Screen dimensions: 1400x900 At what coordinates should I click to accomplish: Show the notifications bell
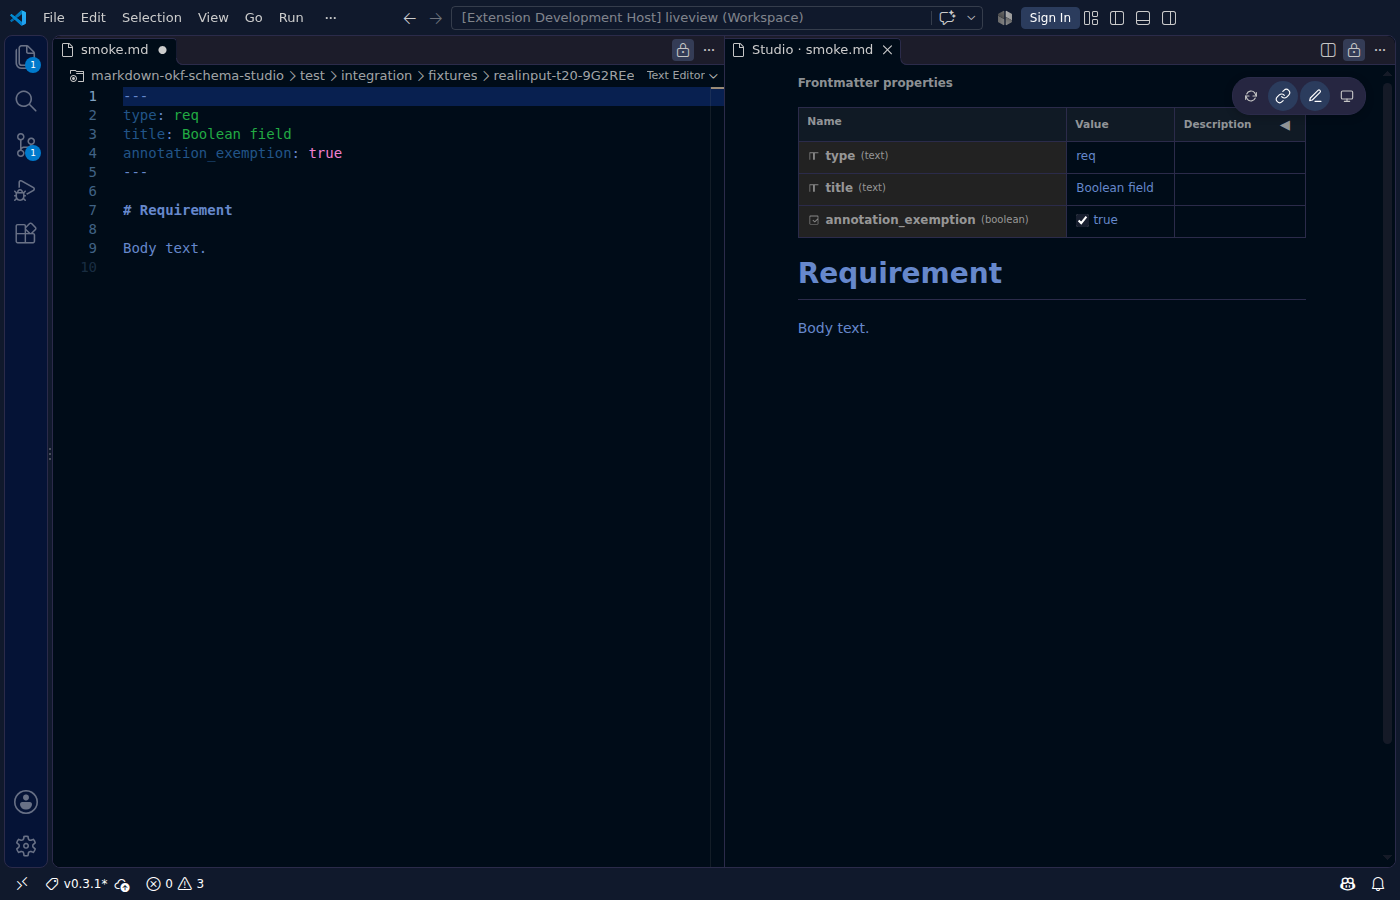click(x=1378, y=884)
